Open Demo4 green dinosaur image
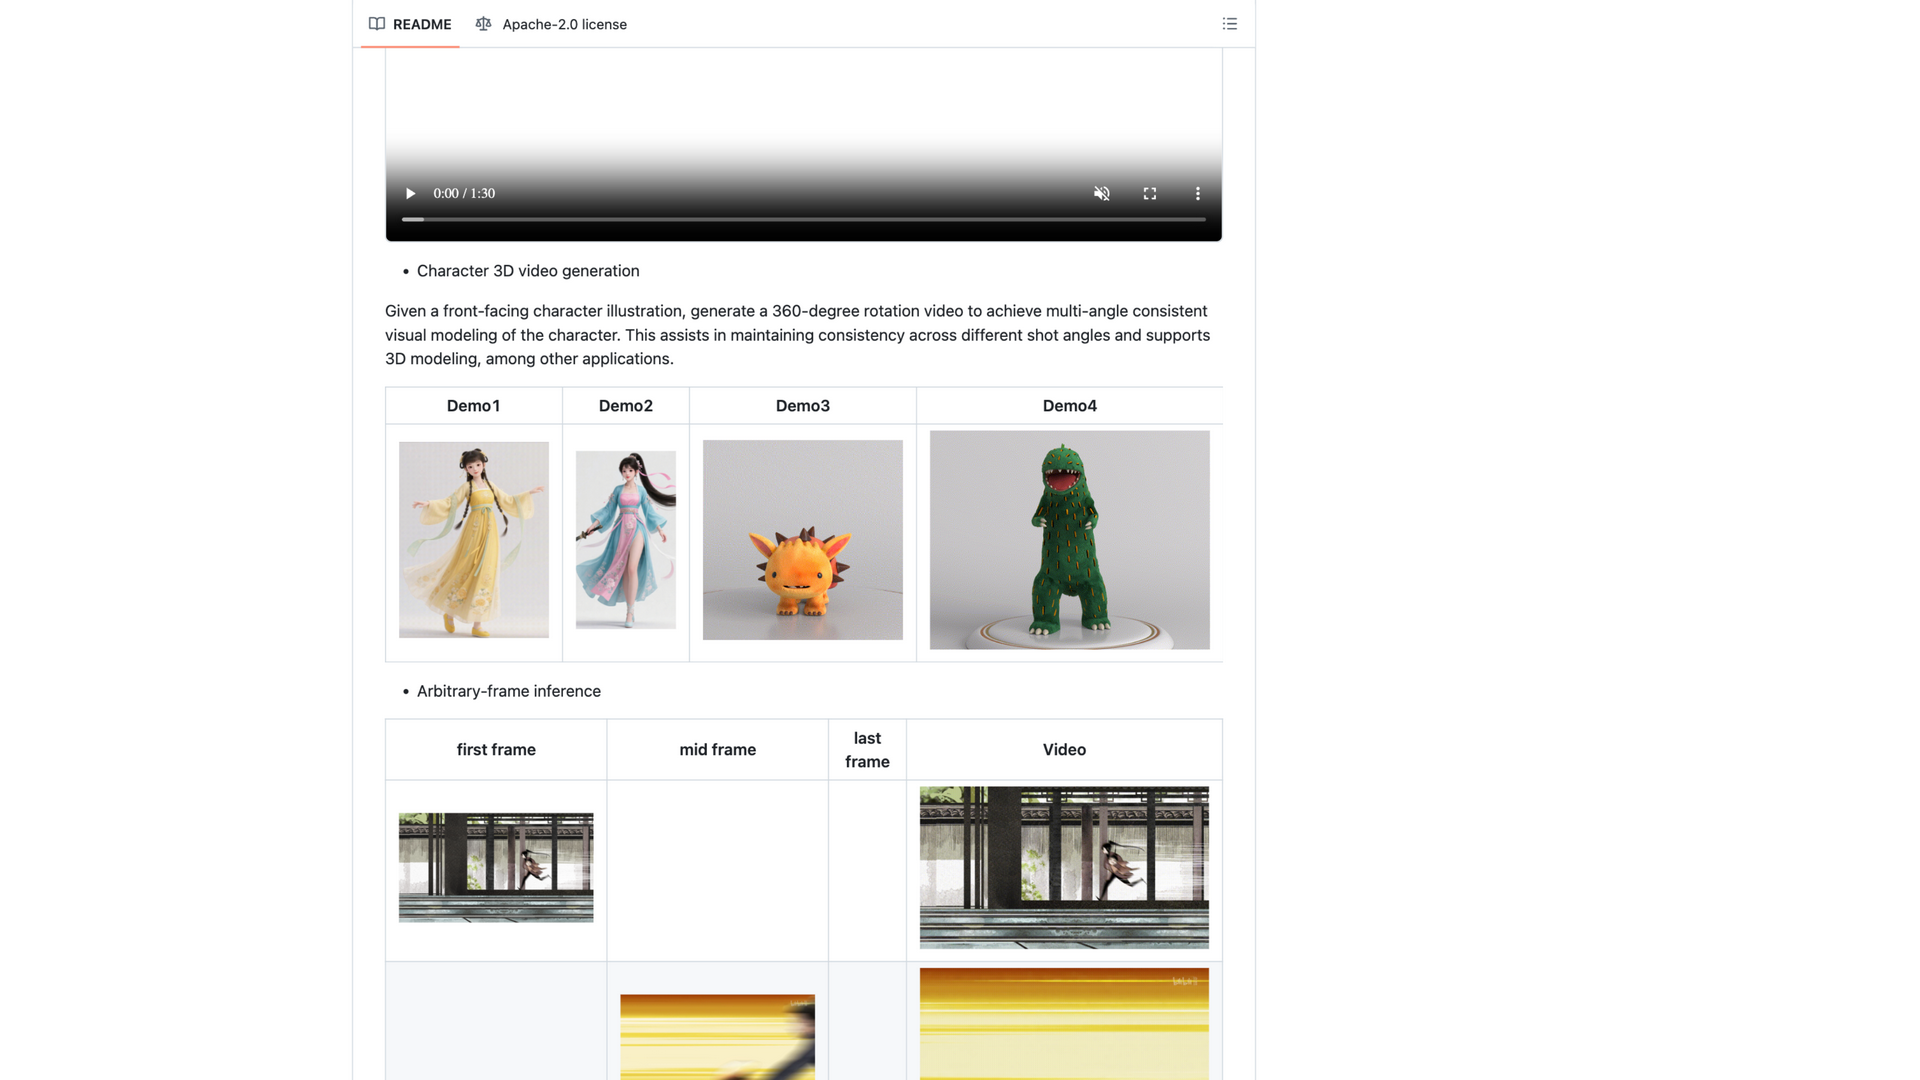This screenshot has width=1920, height=1080. [1070, 540]
